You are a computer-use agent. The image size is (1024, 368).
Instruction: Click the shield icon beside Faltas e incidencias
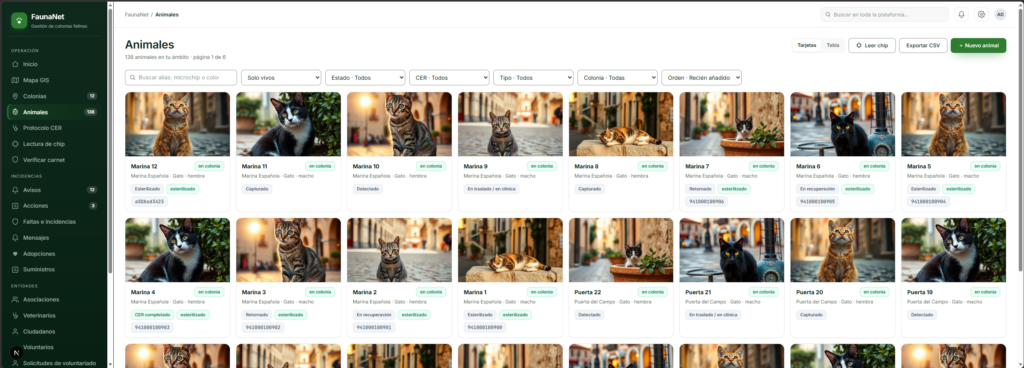(x=16, y=222)
